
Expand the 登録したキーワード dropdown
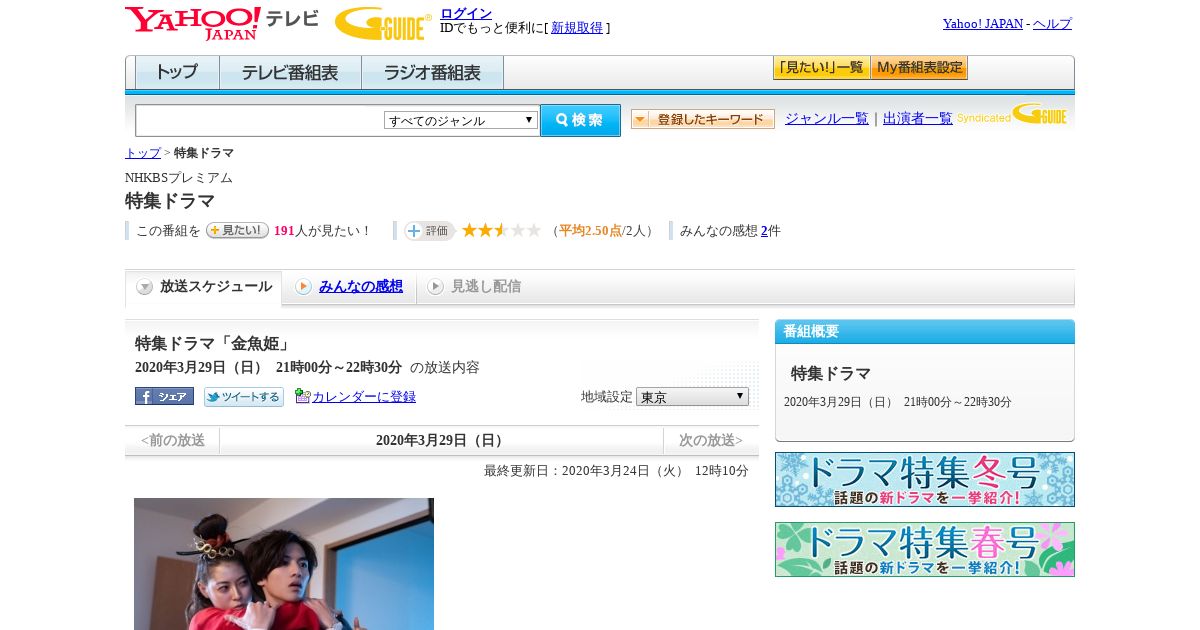pyautogui.click(x=702, y=119)
